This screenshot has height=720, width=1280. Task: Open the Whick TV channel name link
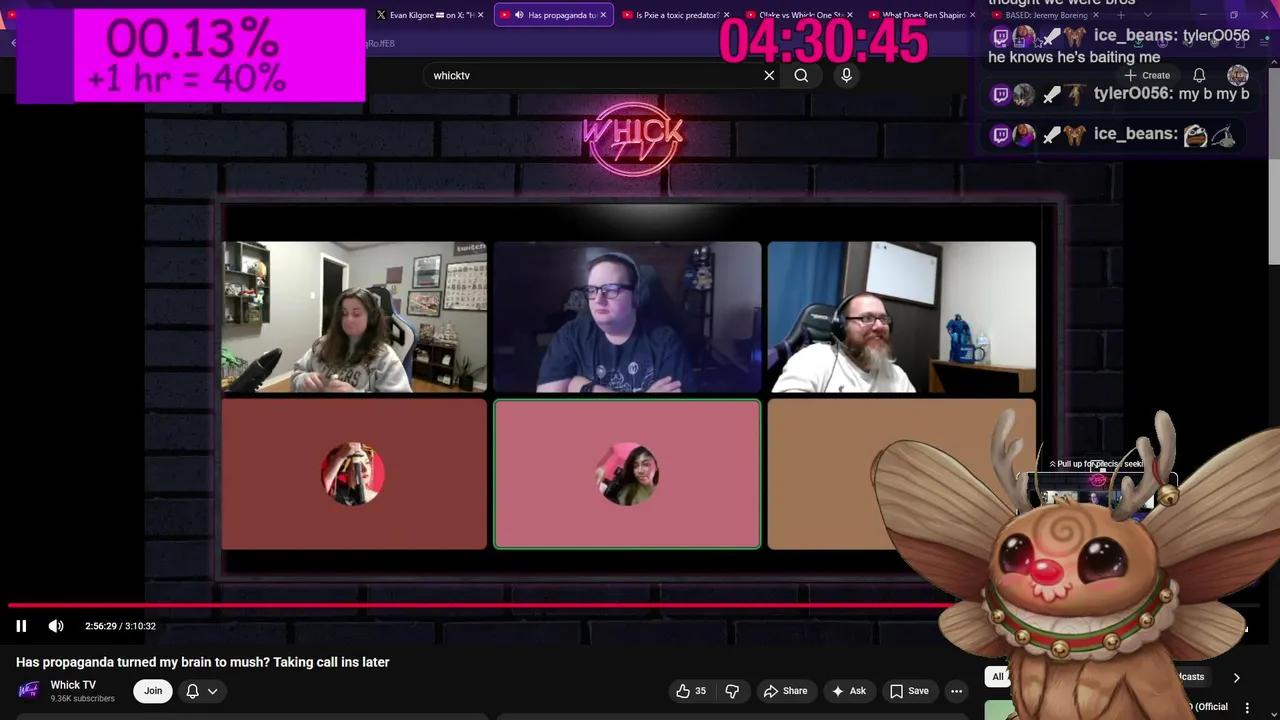(73, 685)
